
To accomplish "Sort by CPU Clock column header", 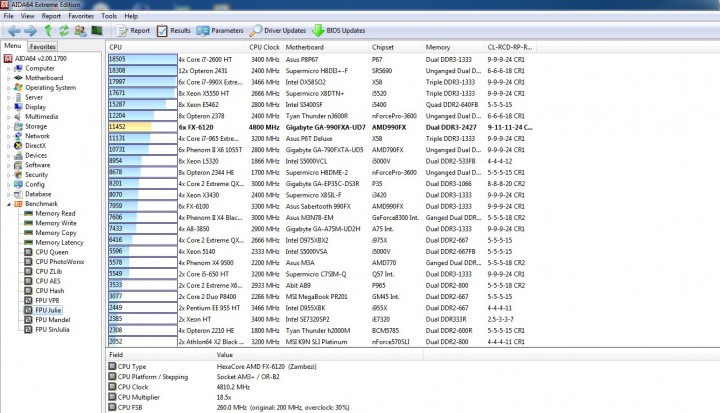I will click(264, 47).
